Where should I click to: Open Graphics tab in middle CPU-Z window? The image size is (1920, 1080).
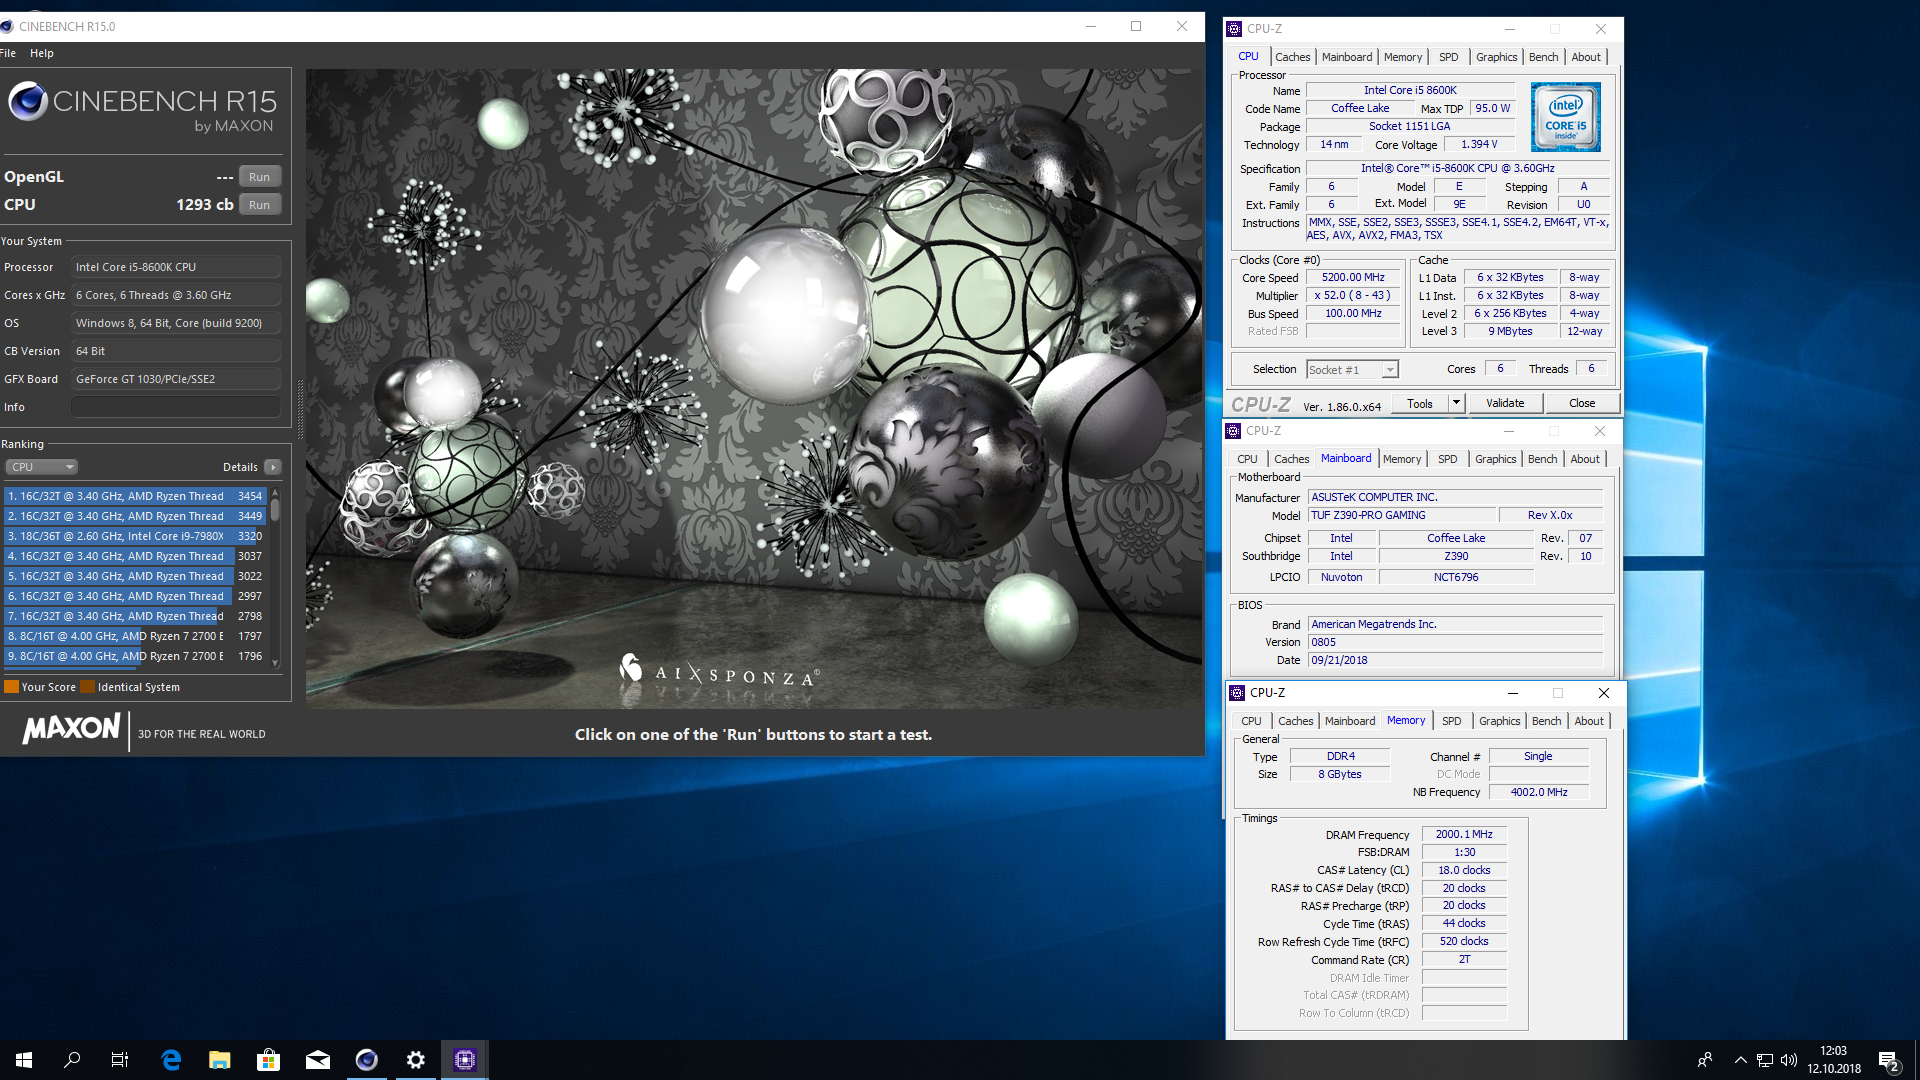click(x=1495, y=459)
